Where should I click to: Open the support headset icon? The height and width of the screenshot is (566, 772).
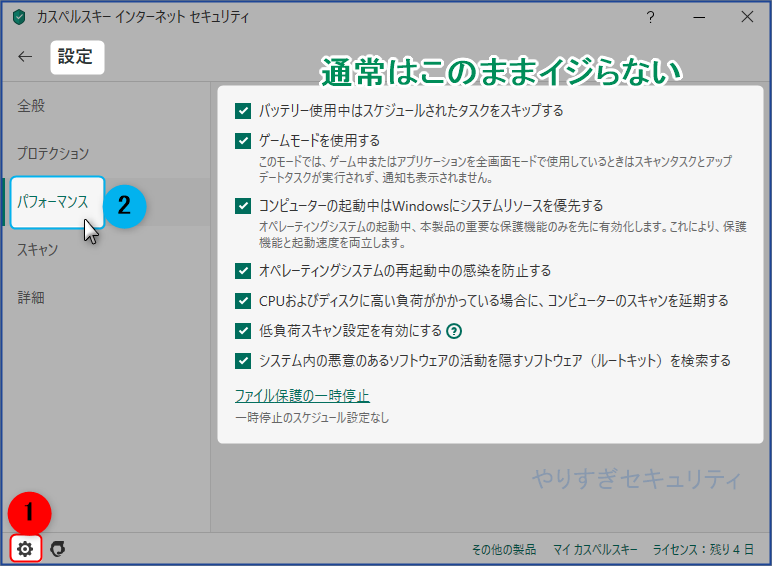tap(58, 548)
